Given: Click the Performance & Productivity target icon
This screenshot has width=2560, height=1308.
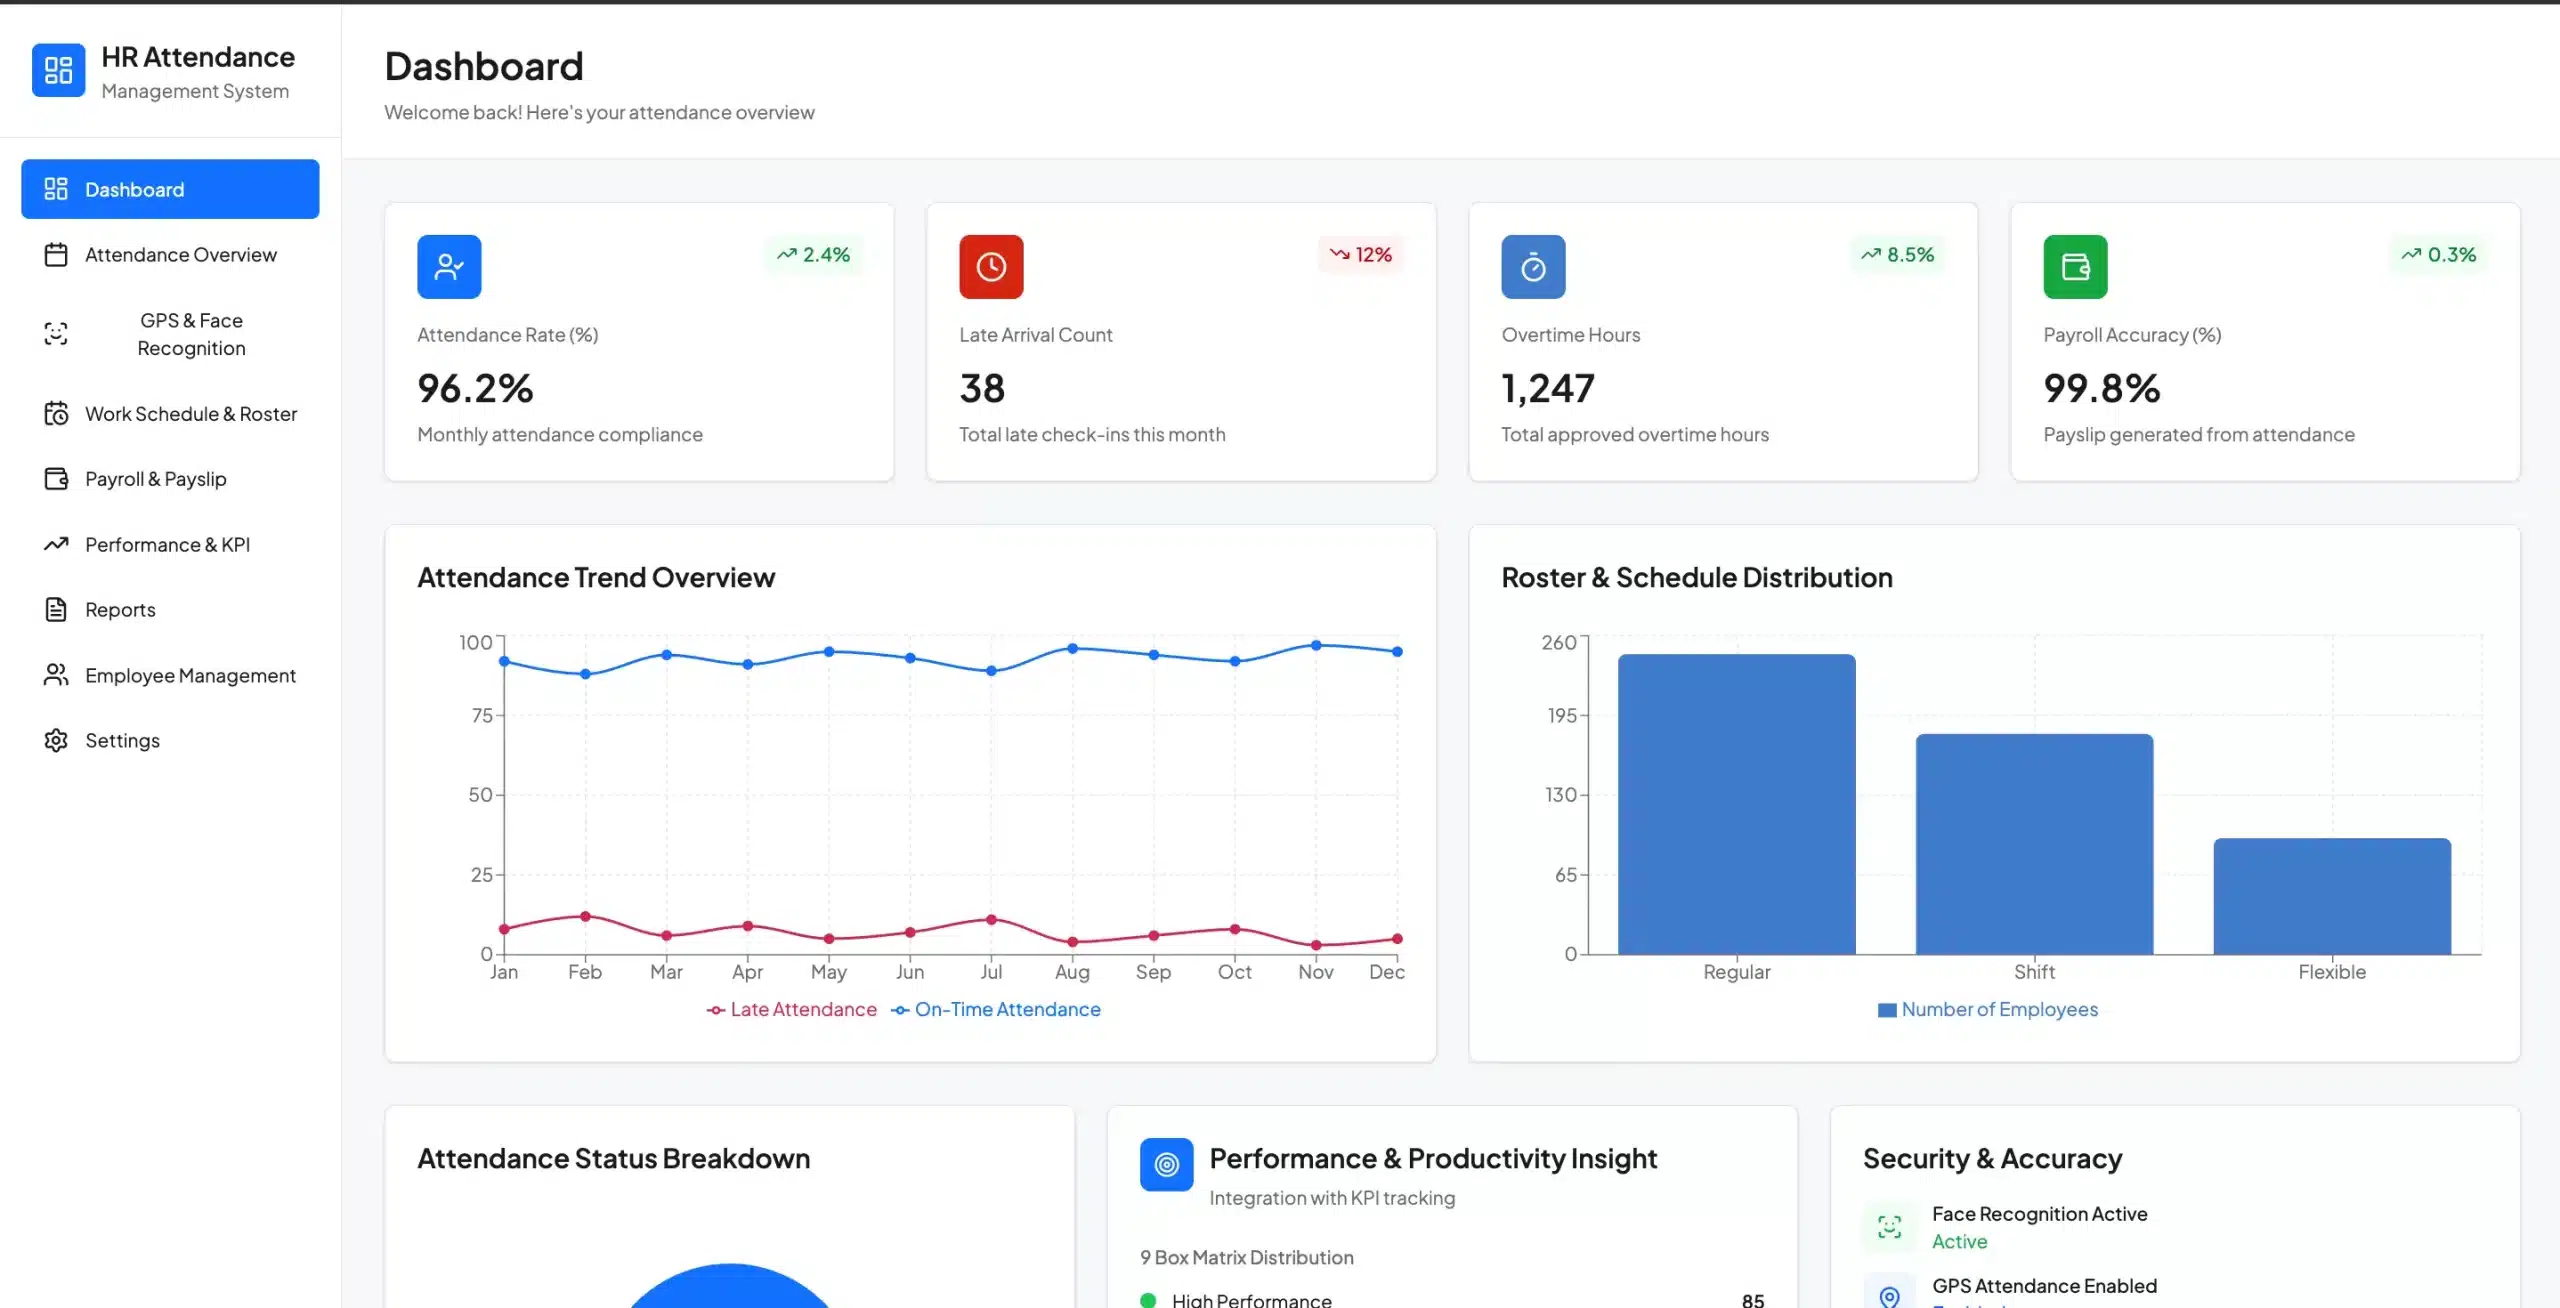Looking at the screenshot, I should click(x=1166, y=1164).
